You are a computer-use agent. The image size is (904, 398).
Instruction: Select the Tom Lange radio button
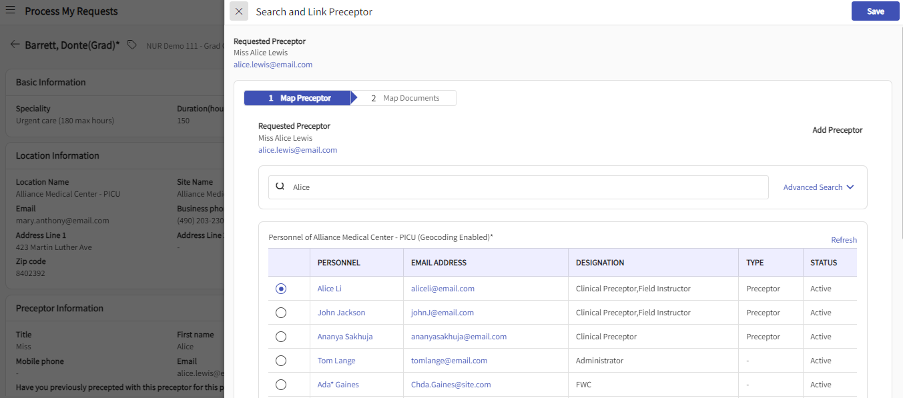pyautogui.click(x=281, y=361)
